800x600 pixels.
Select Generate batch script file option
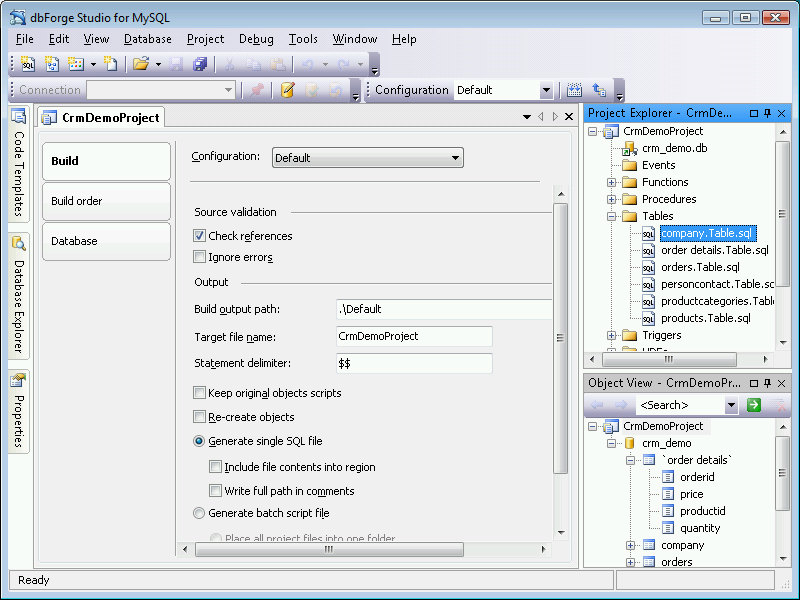(199, 513)
